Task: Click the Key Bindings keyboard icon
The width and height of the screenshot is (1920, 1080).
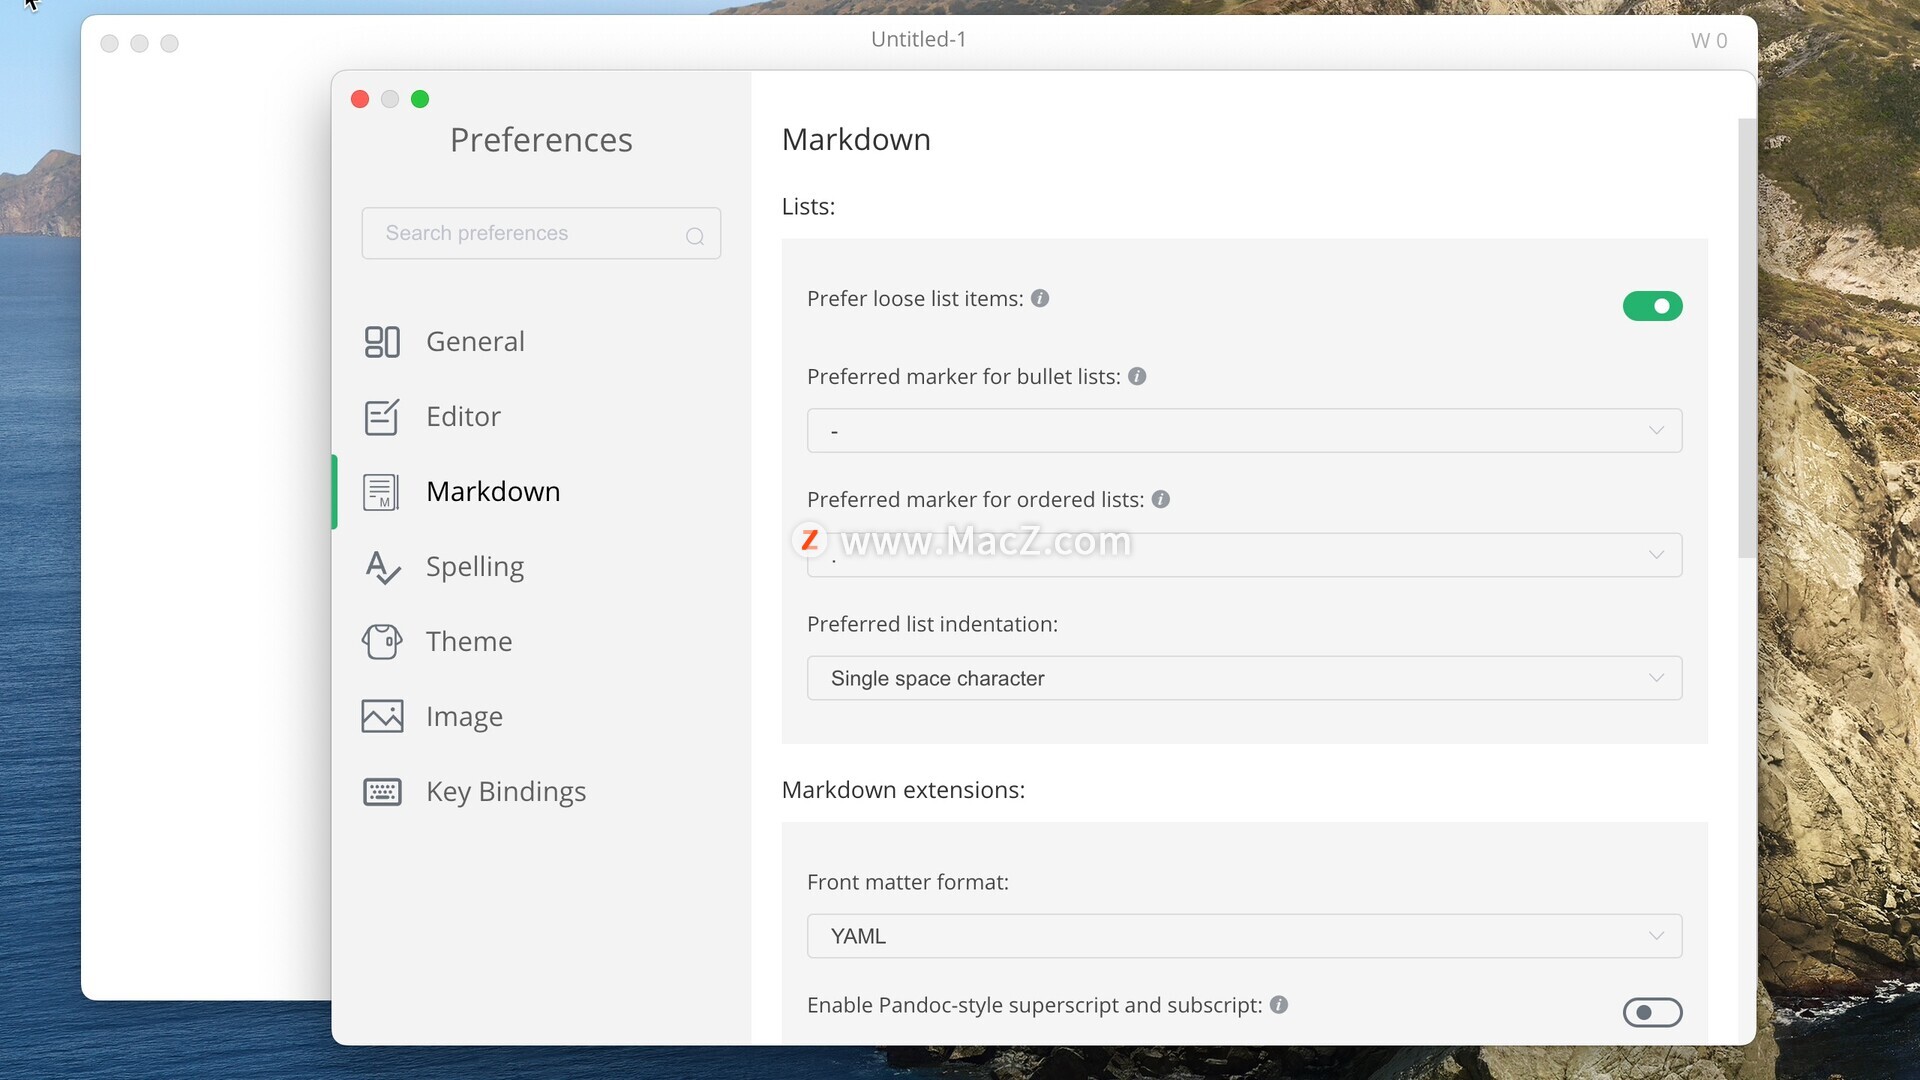Action: (x=381, y=792)
